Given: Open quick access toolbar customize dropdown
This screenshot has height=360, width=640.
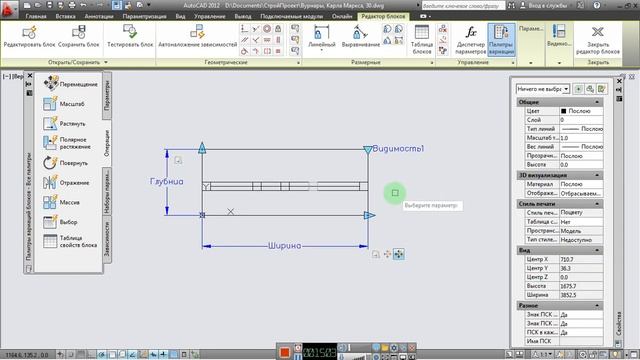Looking at the screenshot, I should click(x=149, y=5).
